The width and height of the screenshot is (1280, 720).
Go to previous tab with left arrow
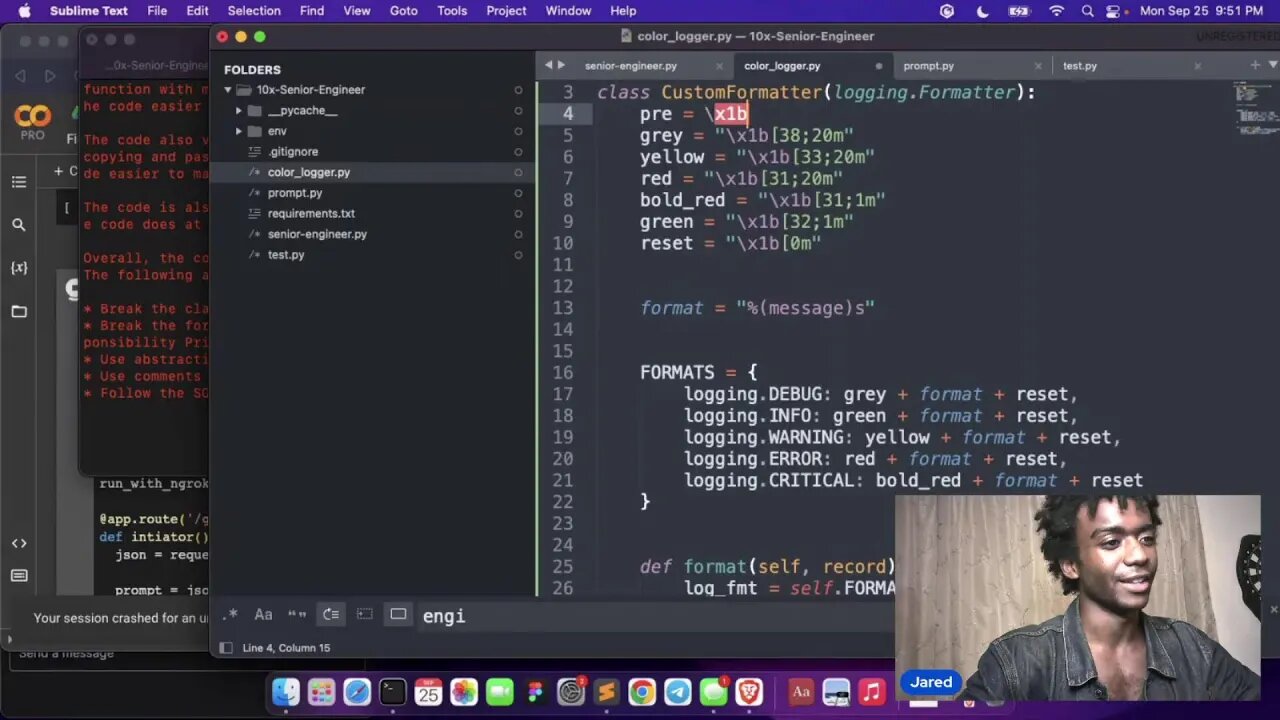pyautogui.click(x=548, y=65)
